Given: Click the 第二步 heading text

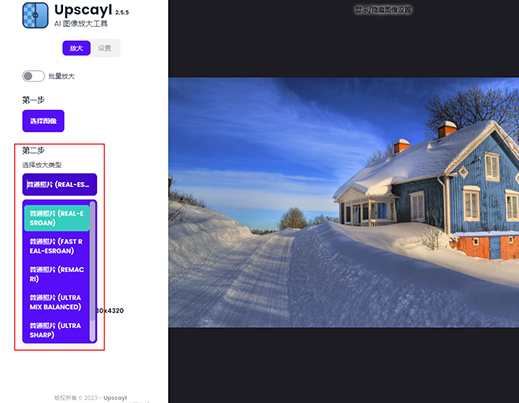Looking at the screenshot, I should tap(33, 150).
